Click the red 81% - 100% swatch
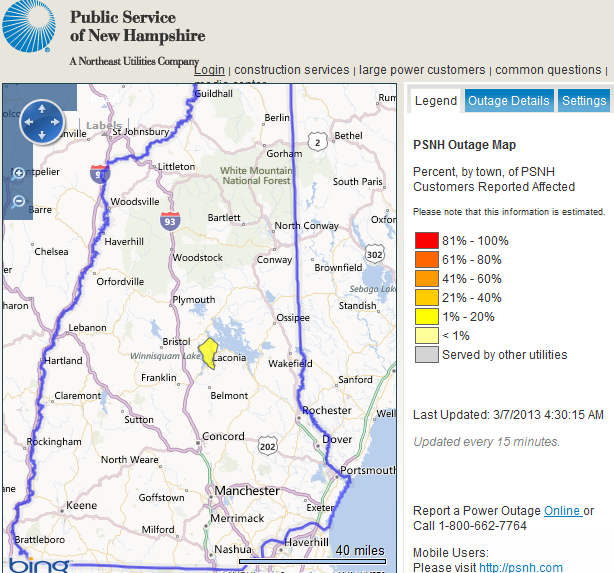This screenshot has height=573, width=614. click(x=426, y=240)
